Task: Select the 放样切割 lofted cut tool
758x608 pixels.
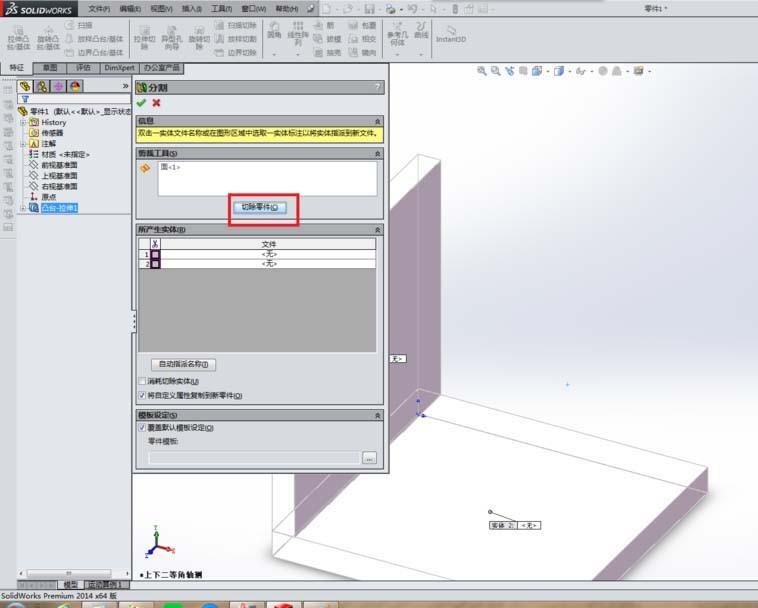Action: [236, 39]
